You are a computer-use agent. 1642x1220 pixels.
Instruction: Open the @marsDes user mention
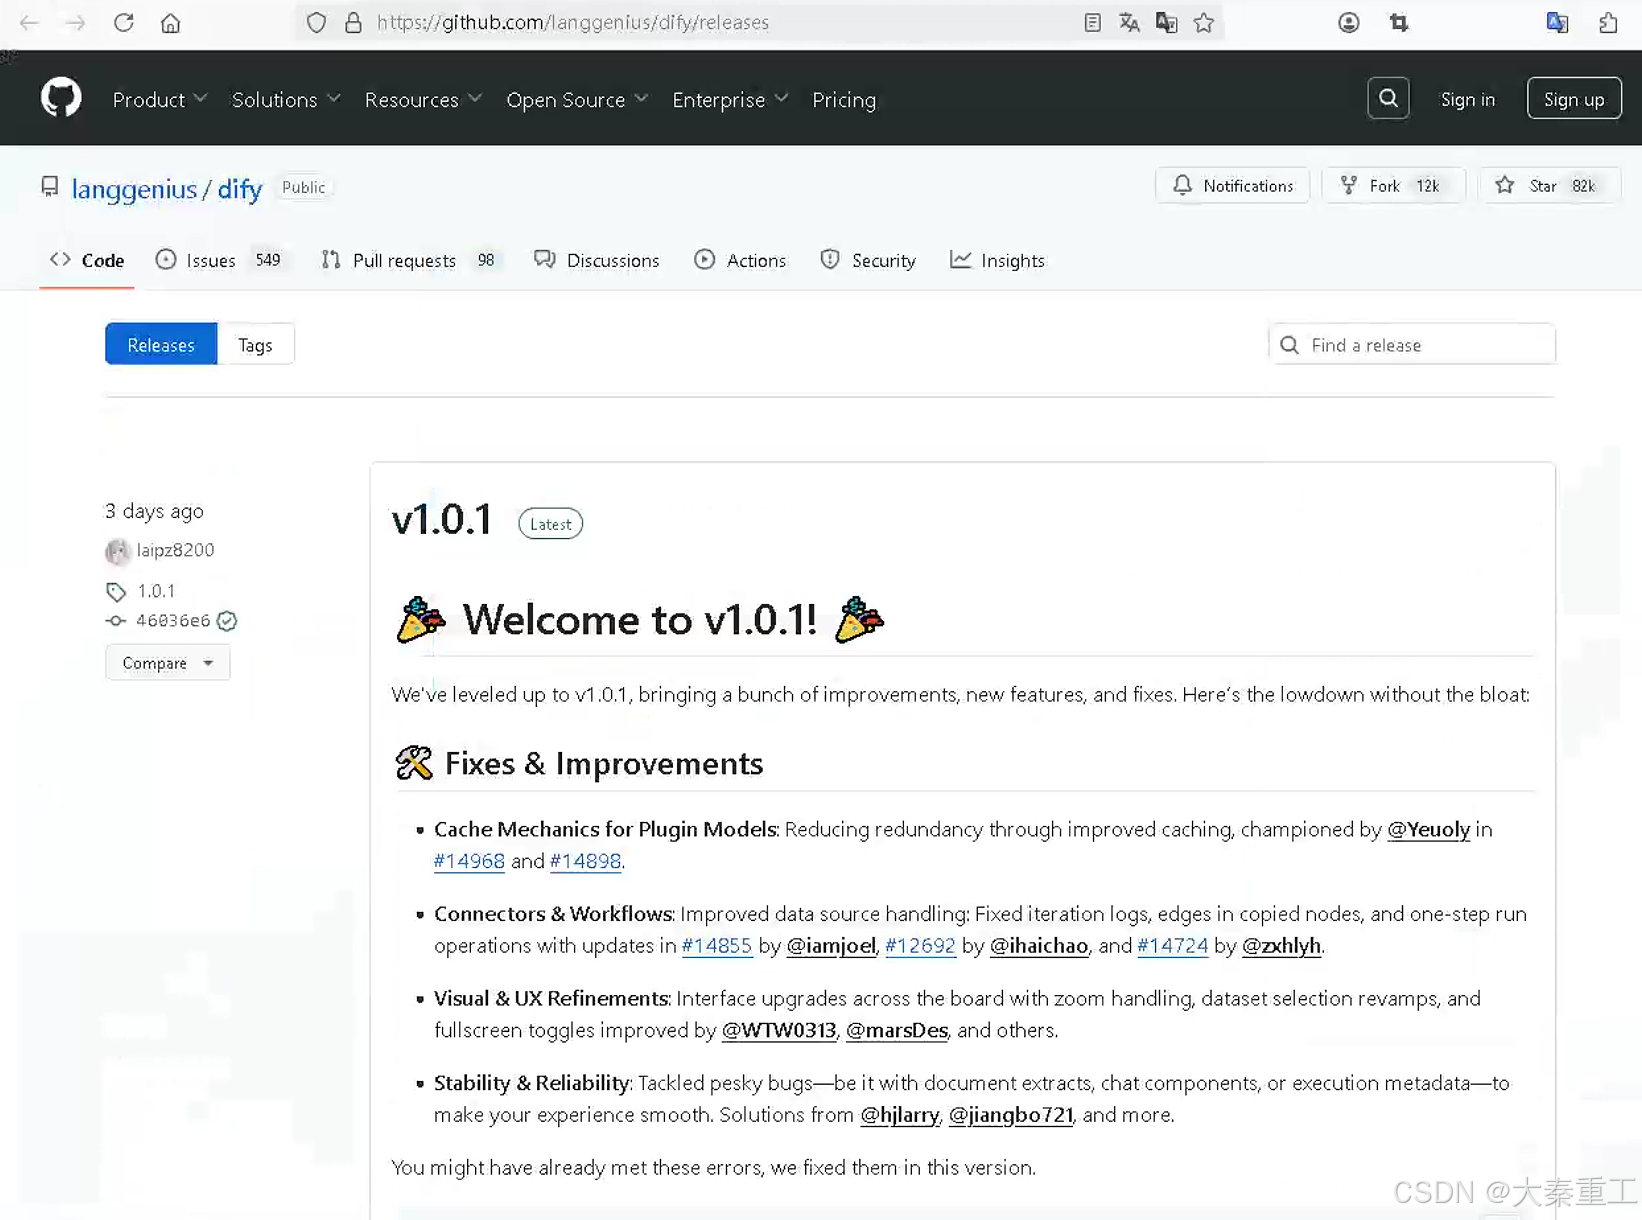(896, 1030)
